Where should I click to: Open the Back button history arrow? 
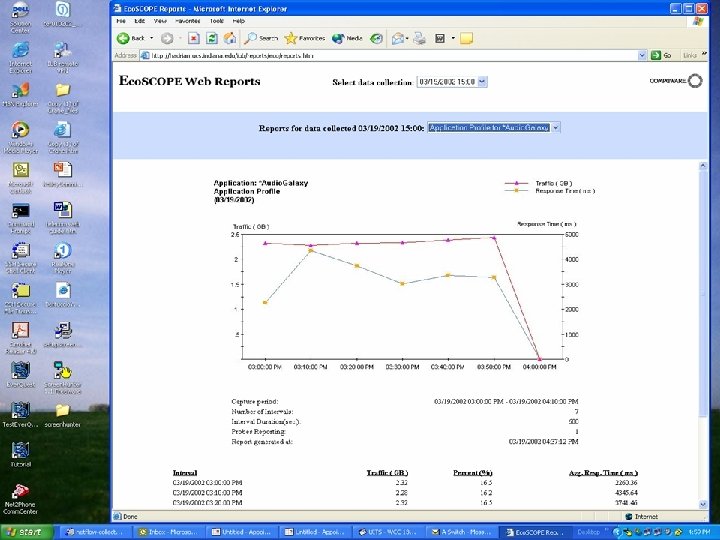[x=152, y=38]
